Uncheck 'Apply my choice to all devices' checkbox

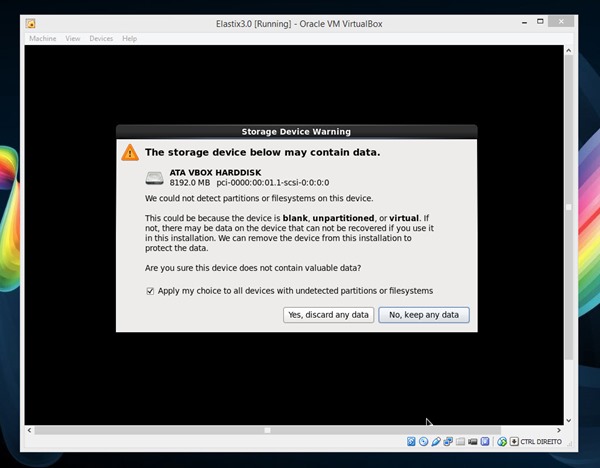click(x=150, y=291)
